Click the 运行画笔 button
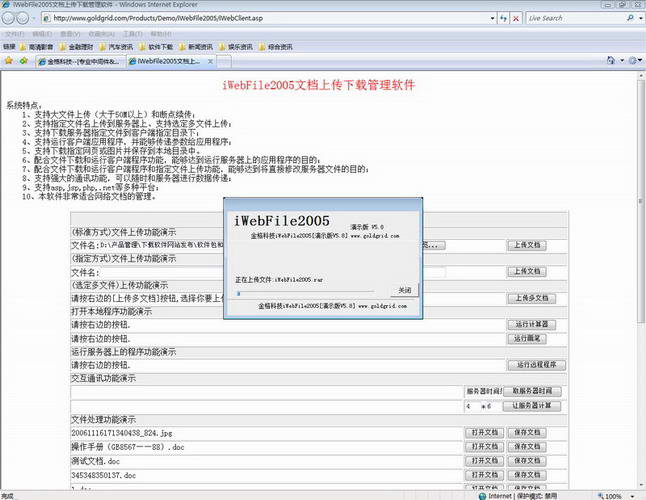The height and width of the screenshot is (500, 646). [527, 339]
